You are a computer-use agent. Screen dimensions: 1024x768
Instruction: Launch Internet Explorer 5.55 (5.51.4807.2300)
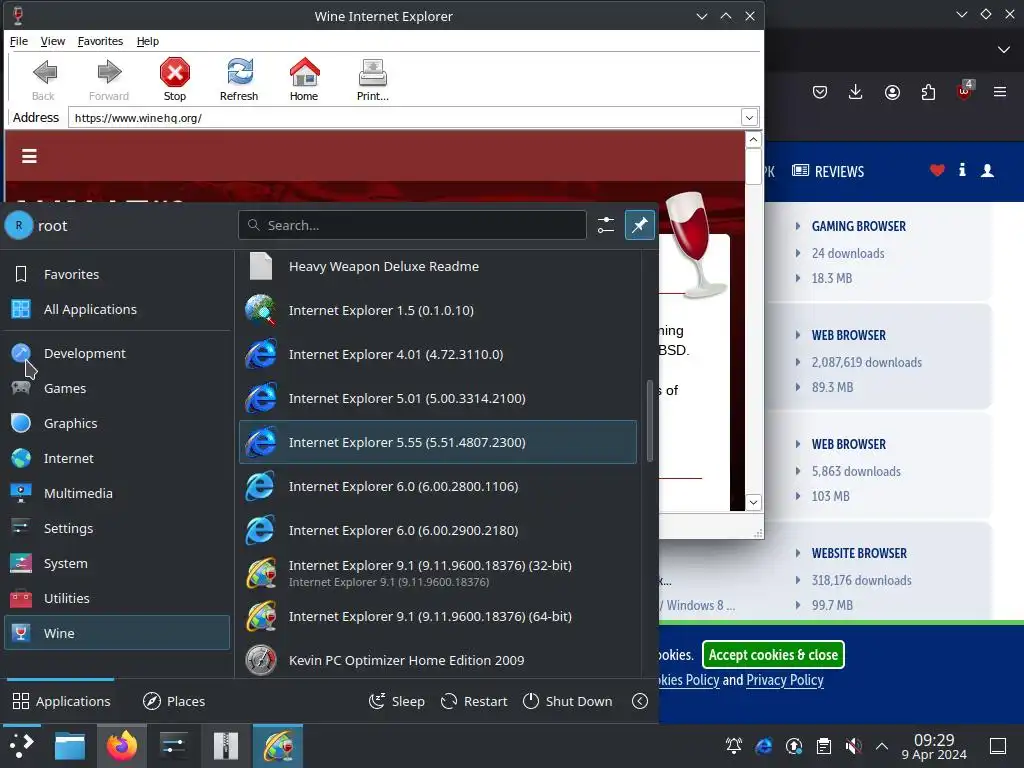pos(438,442)
